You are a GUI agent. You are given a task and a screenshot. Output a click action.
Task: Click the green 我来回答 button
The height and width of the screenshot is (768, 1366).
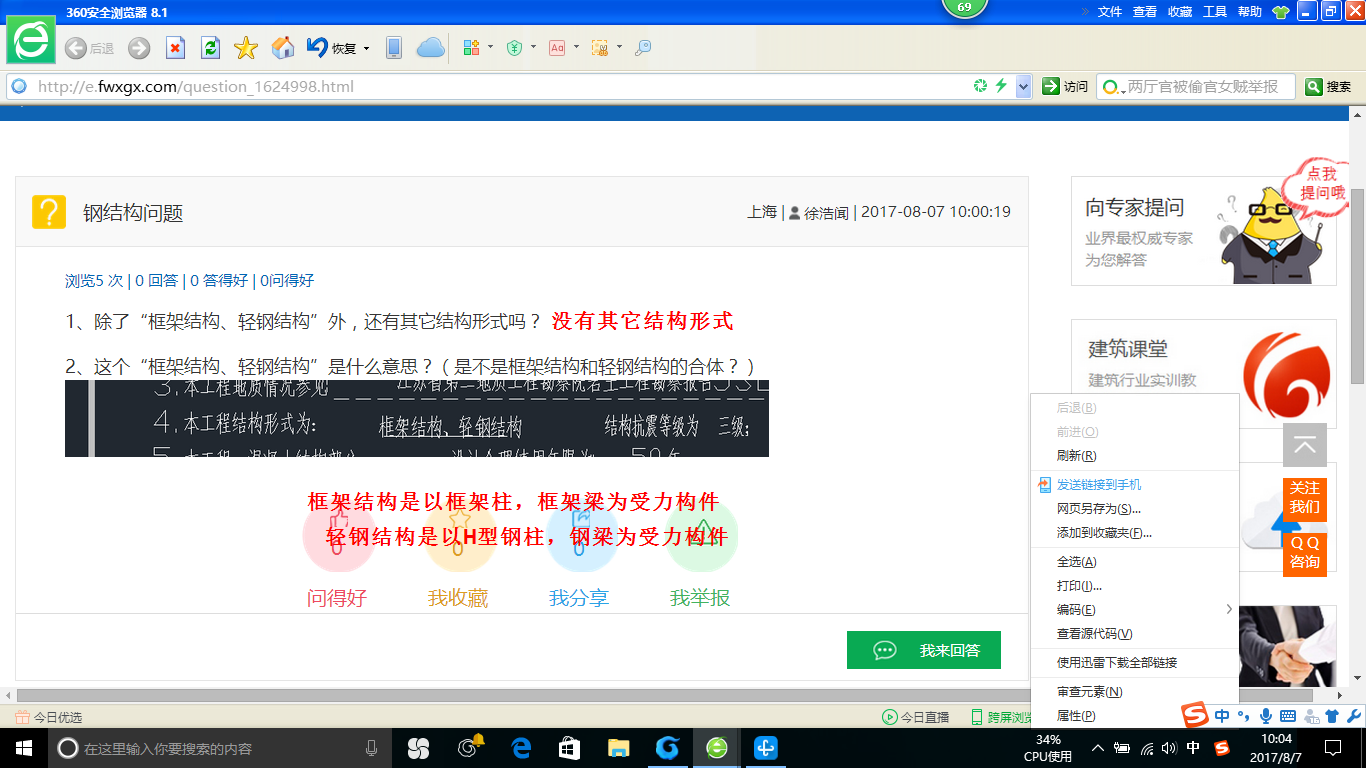(x=924, y=650)
